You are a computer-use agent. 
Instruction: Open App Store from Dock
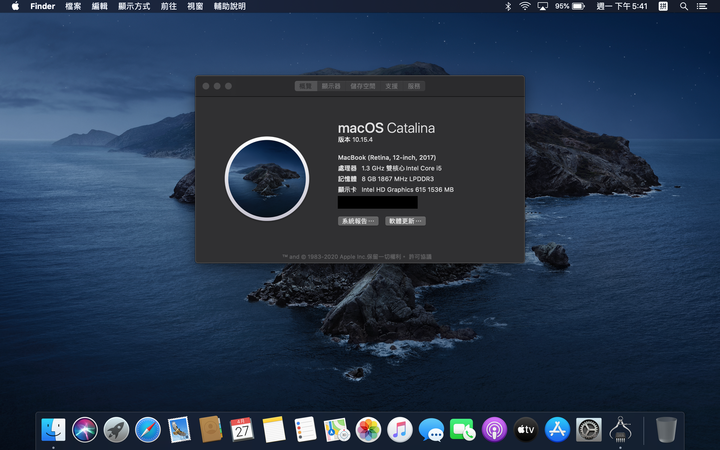coord(557,430)
